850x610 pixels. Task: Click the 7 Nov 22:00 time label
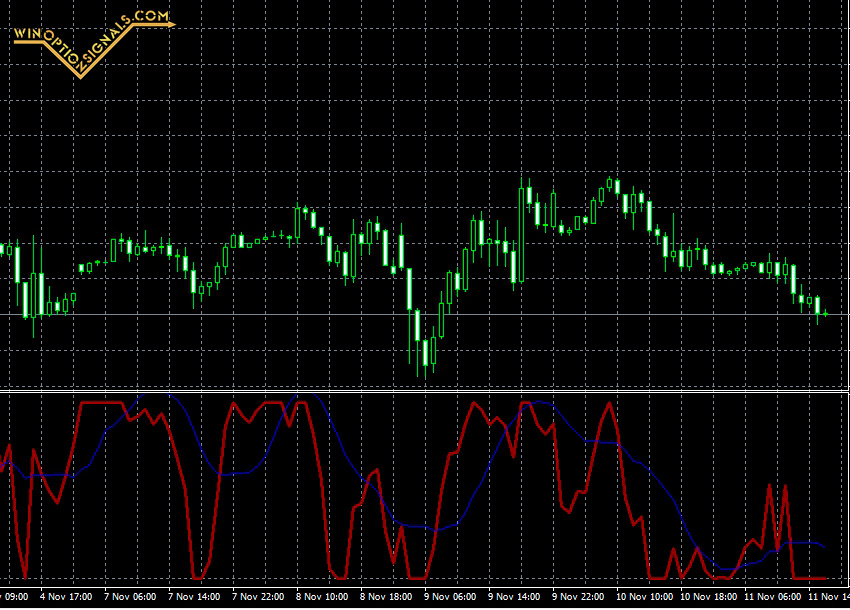tap(258, 597)
